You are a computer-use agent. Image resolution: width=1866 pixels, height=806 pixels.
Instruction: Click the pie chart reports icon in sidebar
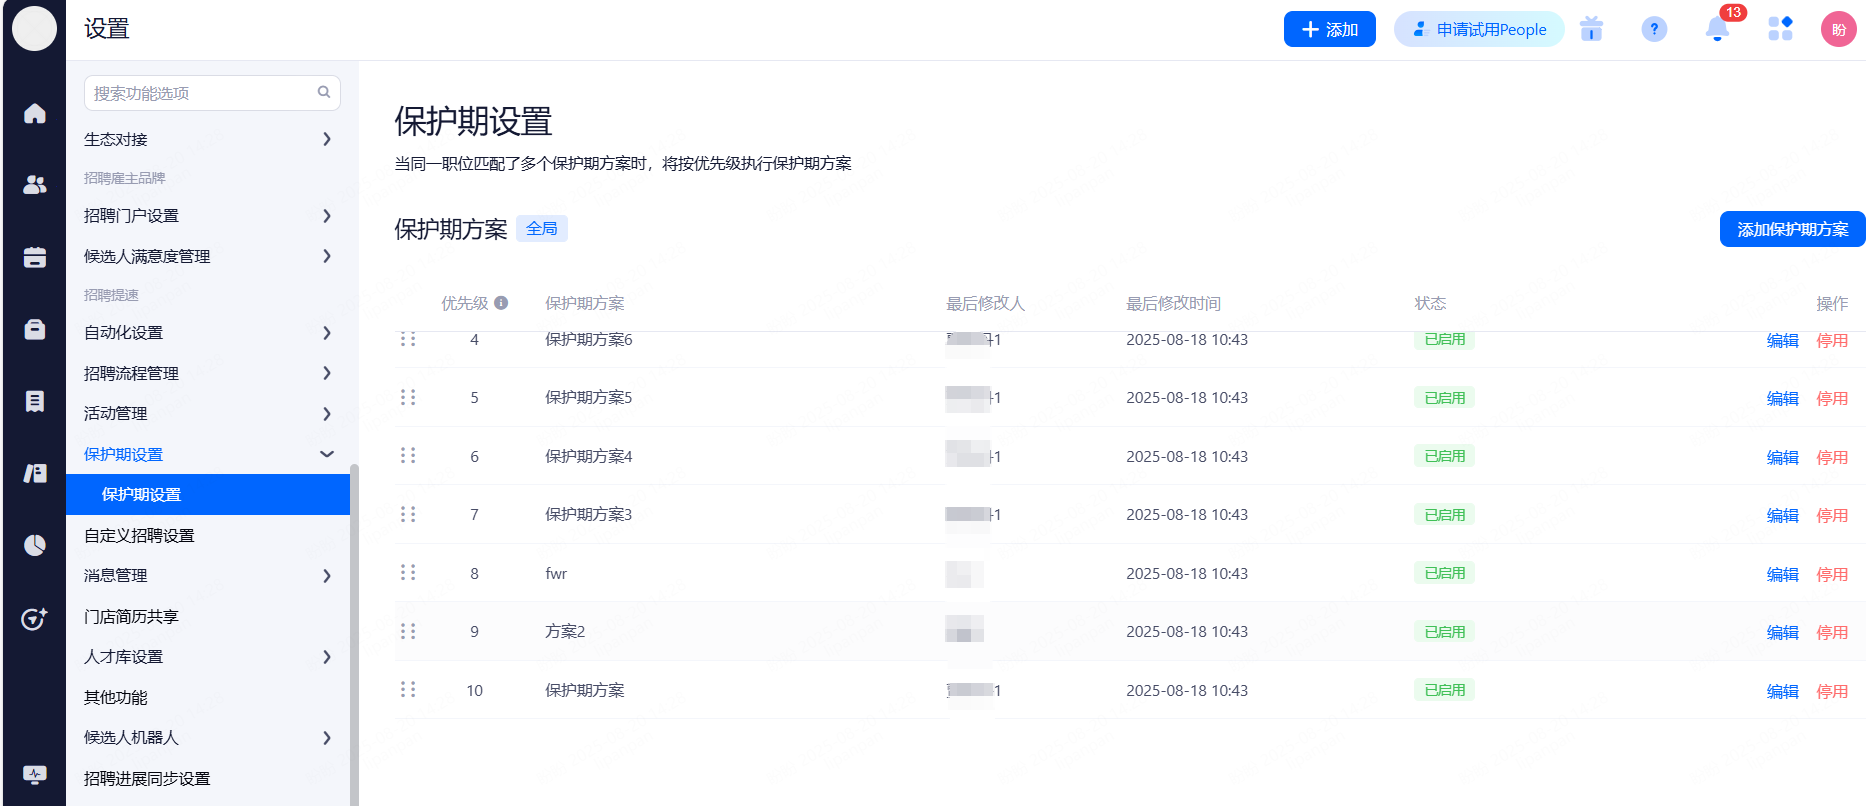tap(35, 545)
